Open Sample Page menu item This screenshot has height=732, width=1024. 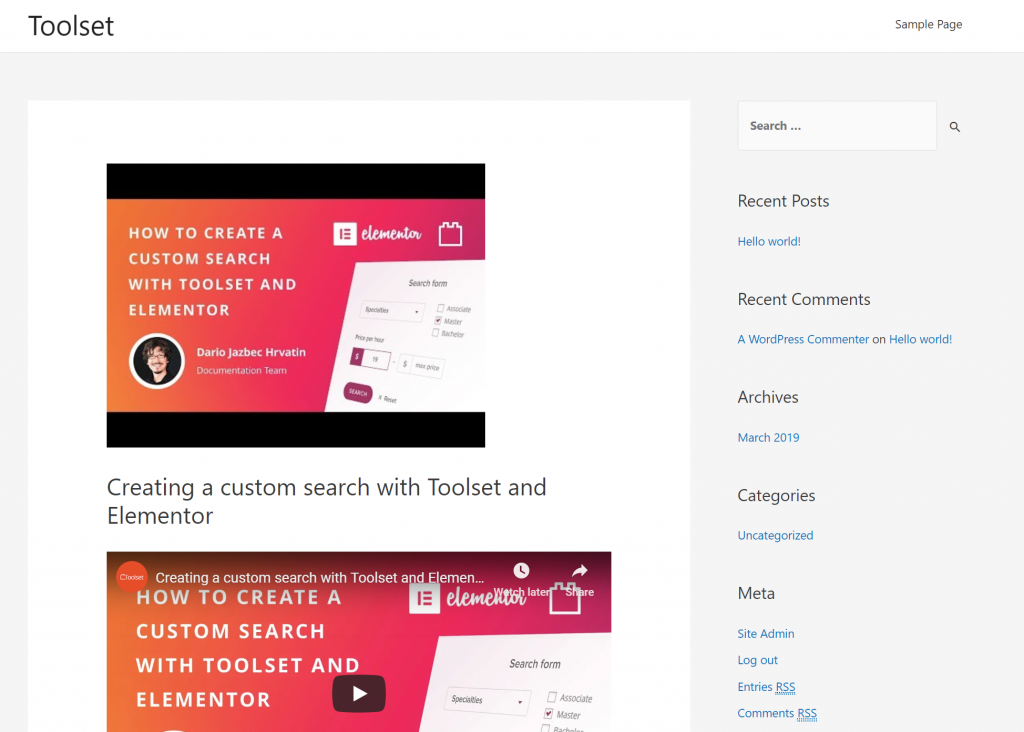point(928,24)
